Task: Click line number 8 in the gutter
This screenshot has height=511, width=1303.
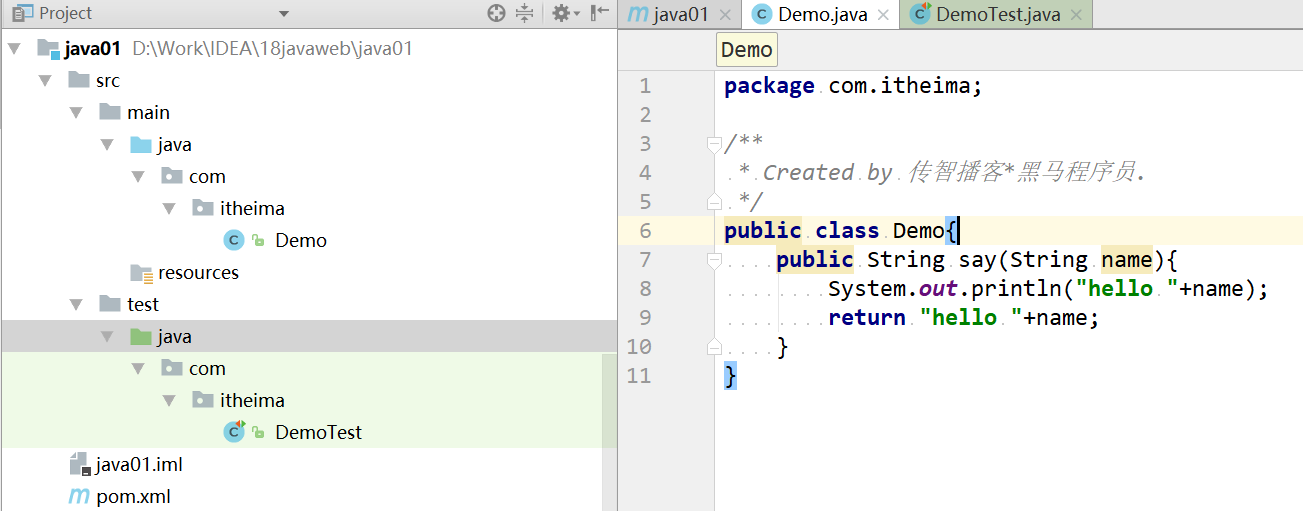Action: pyautogui.click(x=645, y=289)
